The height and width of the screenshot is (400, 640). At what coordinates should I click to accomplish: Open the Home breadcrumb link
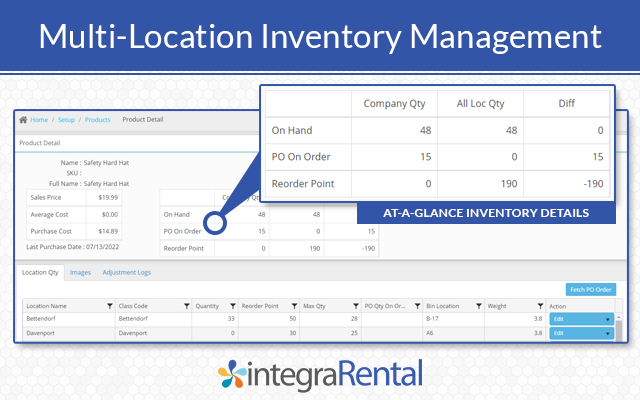click(39, 120)
